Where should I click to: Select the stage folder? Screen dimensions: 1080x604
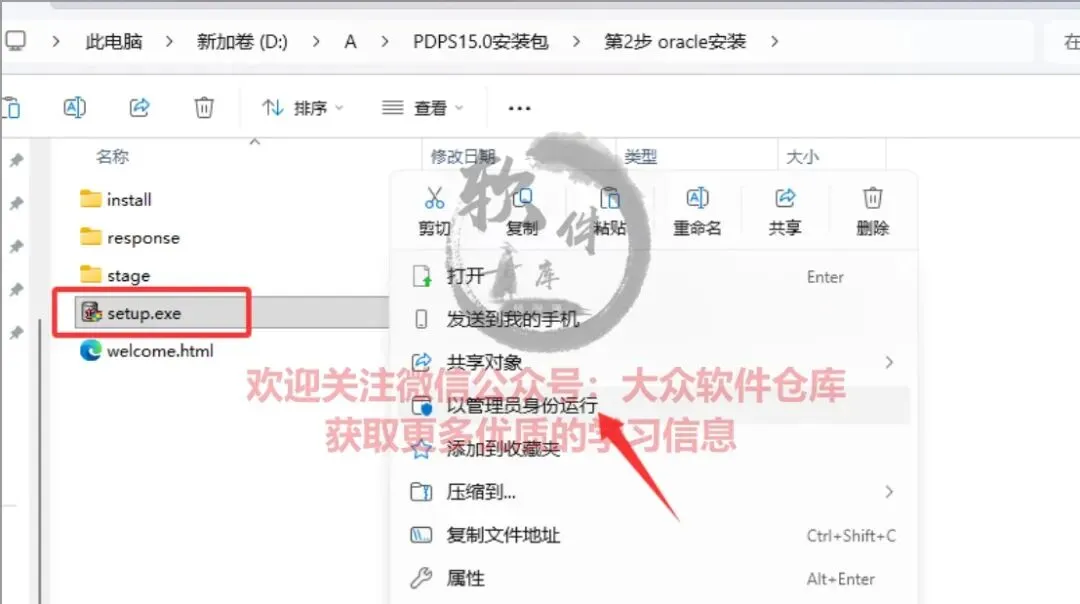(x=115, y=275)
